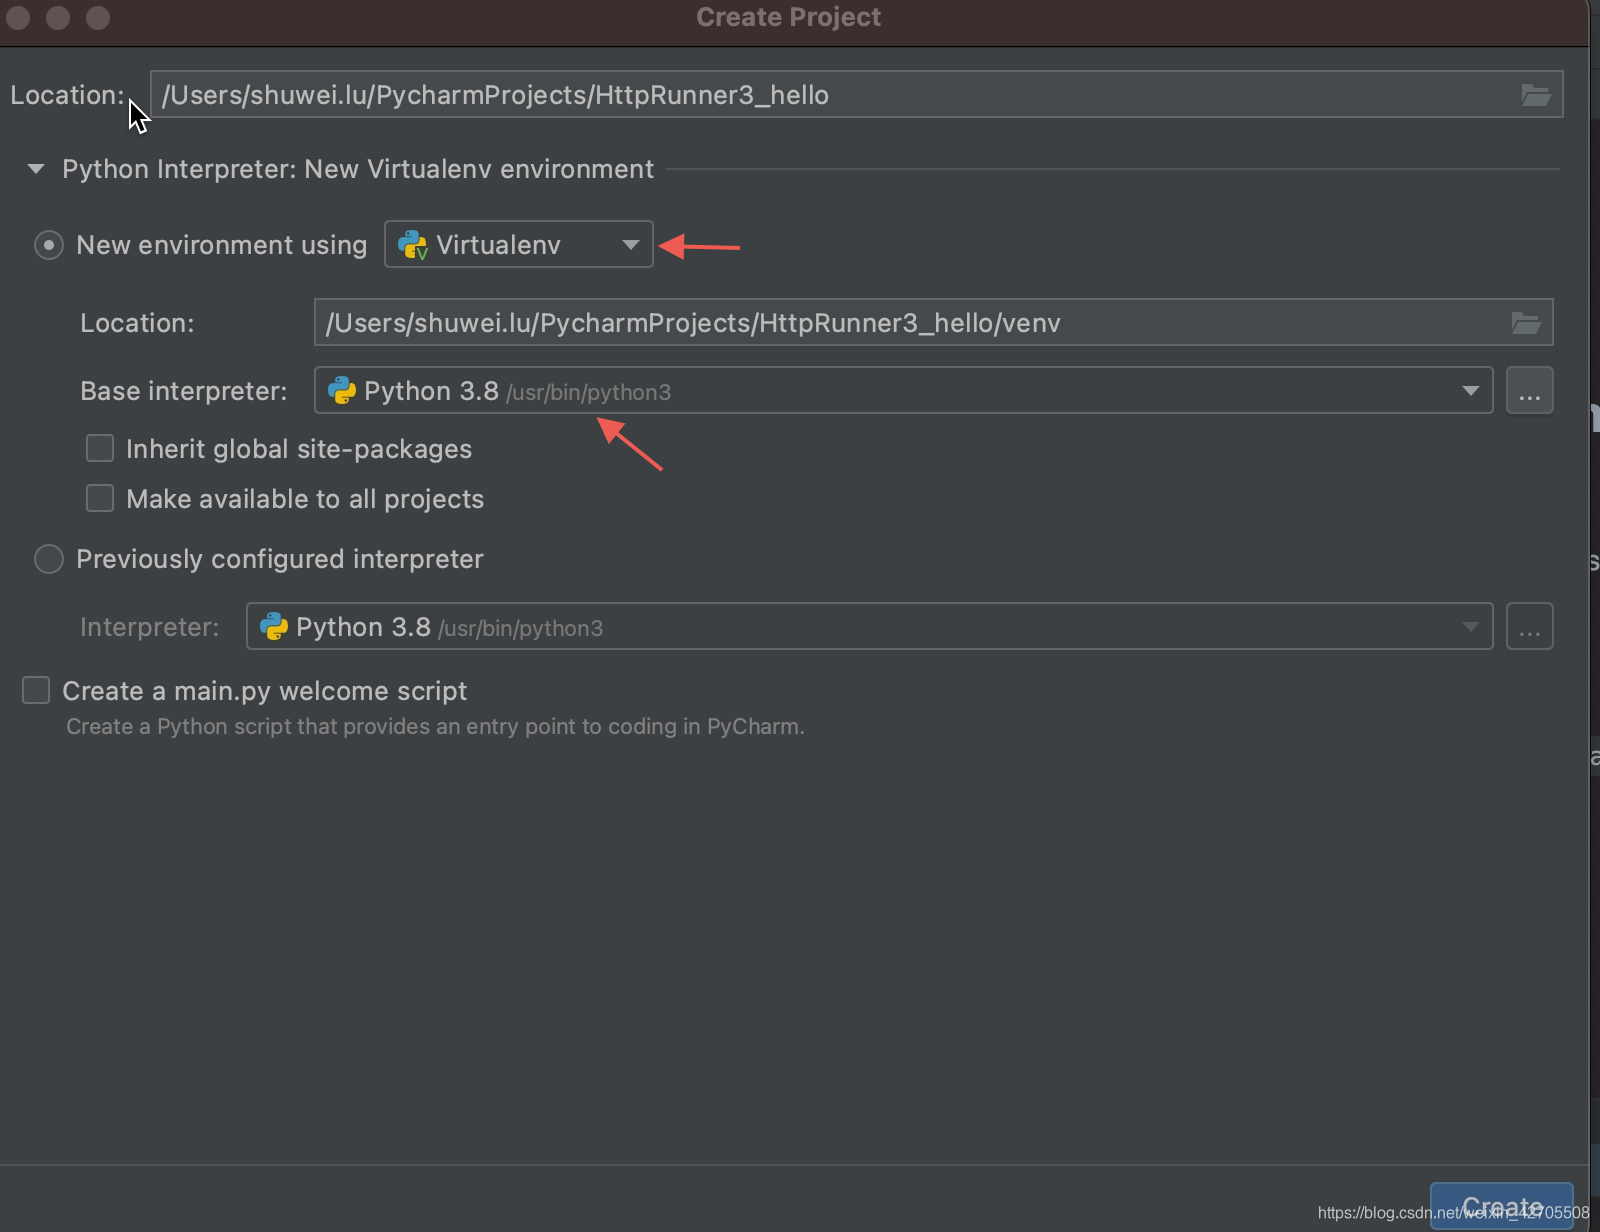Open Base interpreter dropdown arrow
This screenshot has width=1600, height=1232.
pos(1470,390)
